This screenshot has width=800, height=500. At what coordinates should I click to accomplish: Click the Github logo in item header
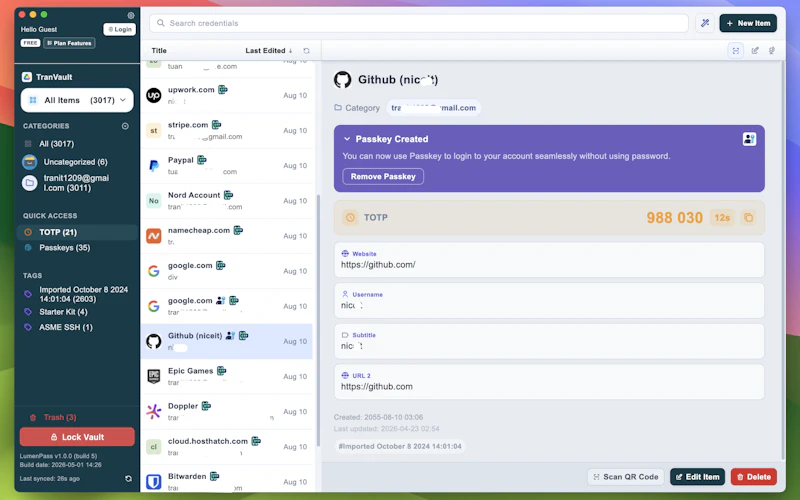coord(342,80)
